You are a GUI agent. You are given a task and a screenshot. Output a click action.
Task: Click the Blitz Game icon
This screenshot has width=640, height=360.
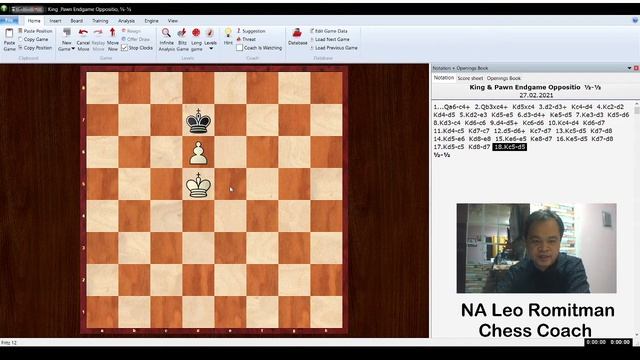pyautogui.click(x=182, y=33)
